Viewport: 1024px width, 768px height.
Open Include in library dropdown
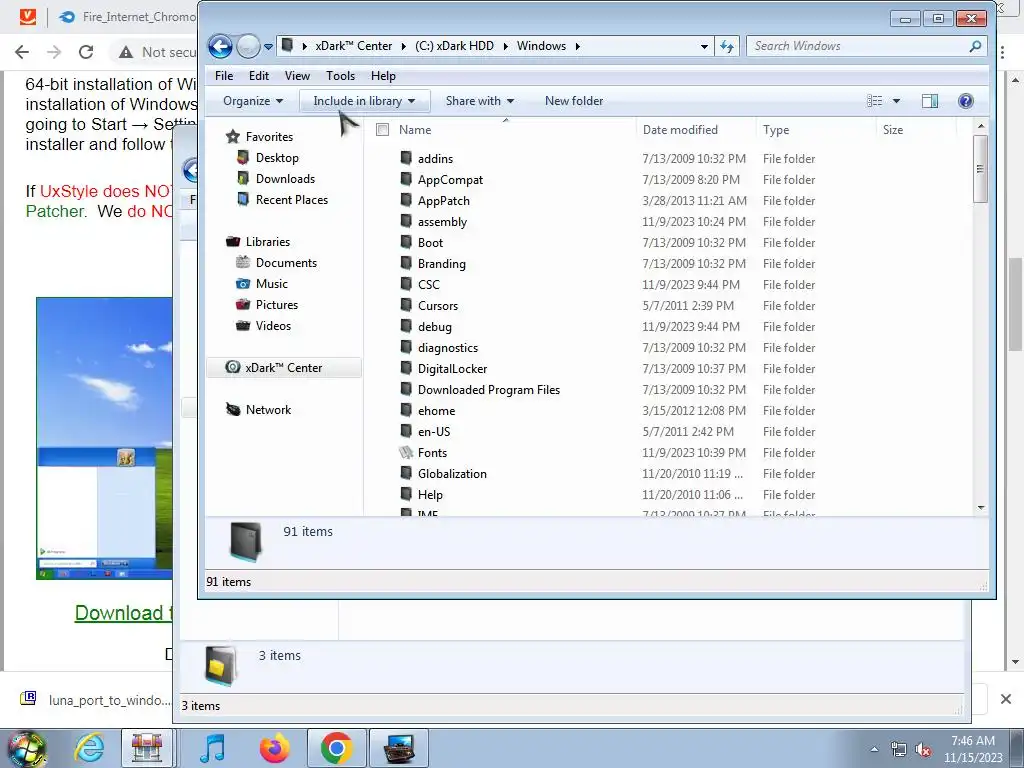pos(364,101)
